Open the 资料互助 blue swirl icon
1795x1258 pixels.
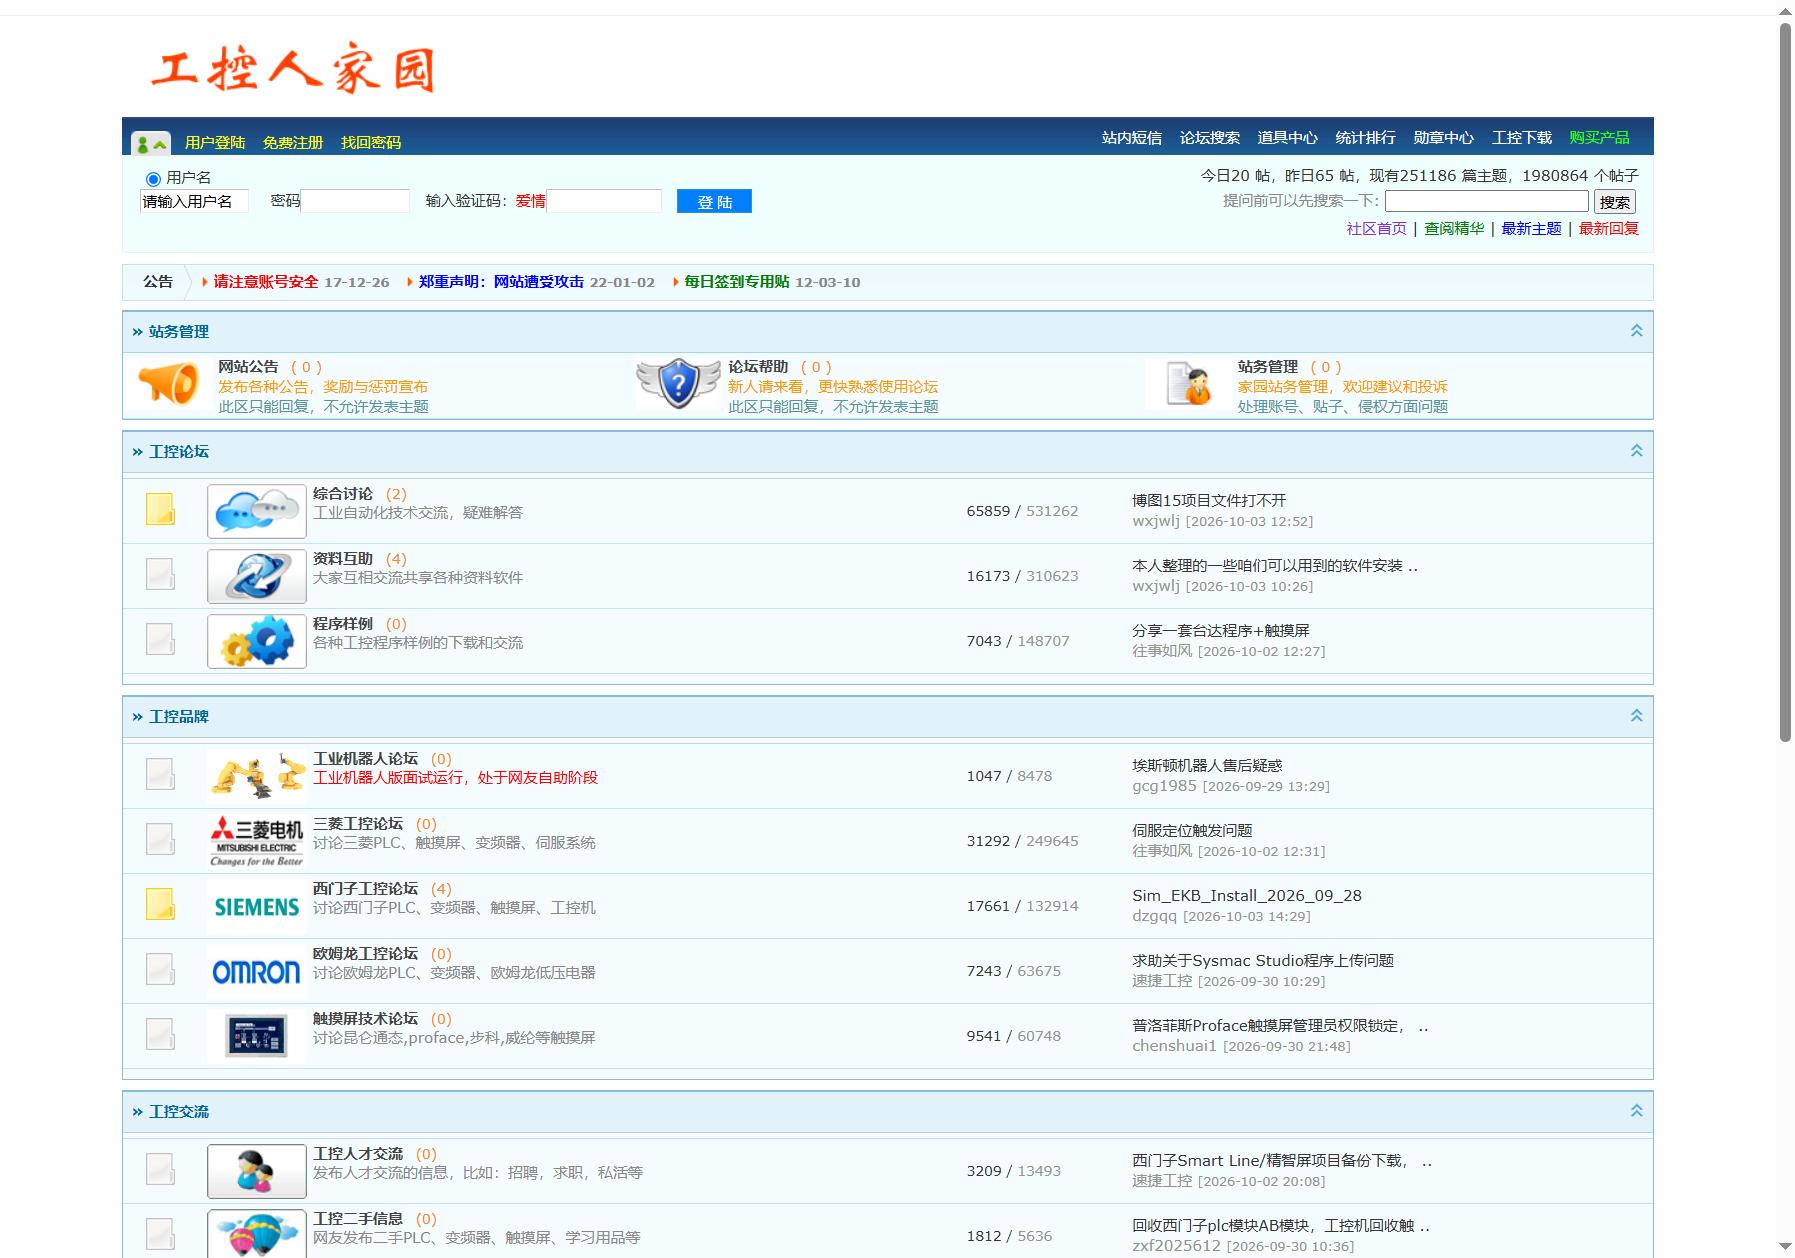pyautogui.click(x=257, y=576)
